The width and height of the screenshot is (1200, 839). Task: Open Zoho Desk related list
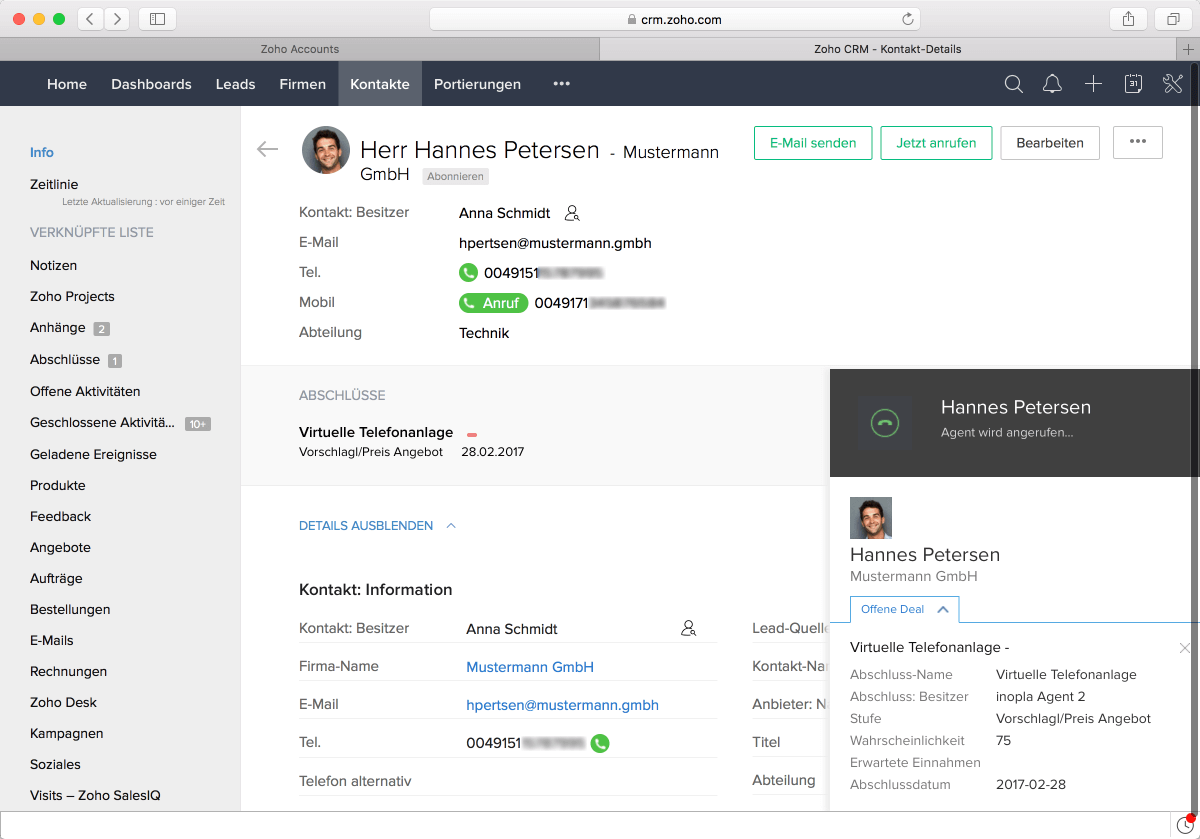(x=63, y=702)
